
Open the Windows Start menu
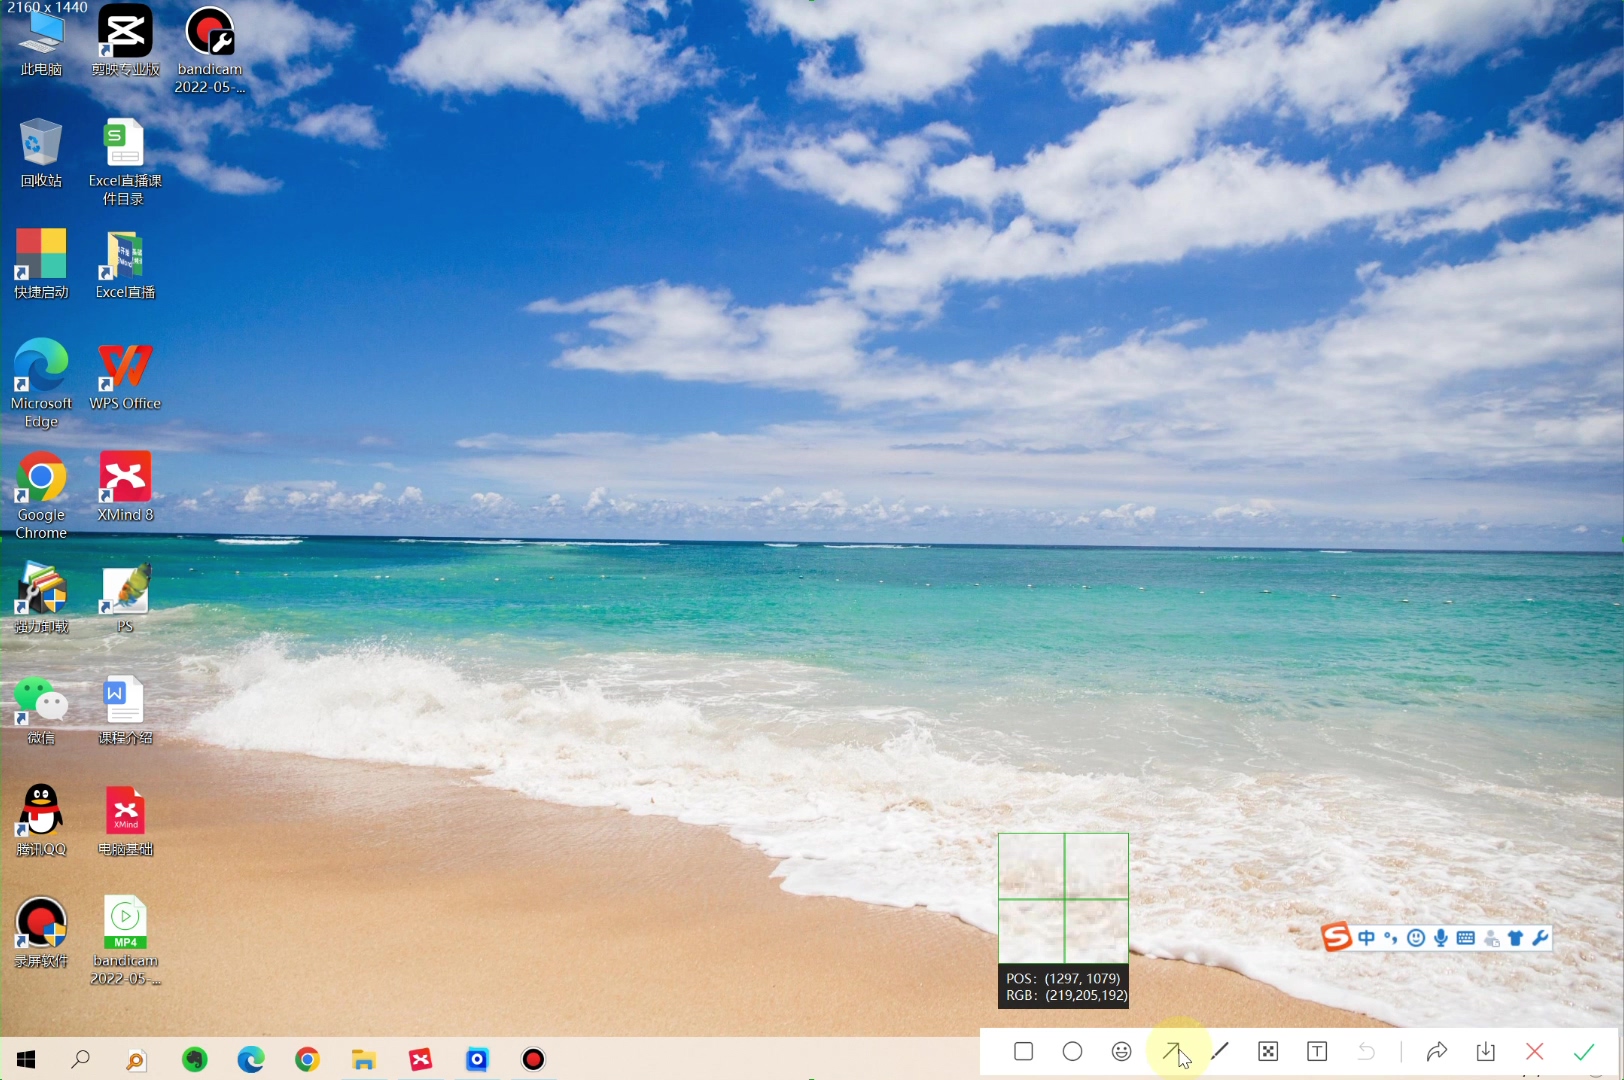[x=26, y=1059]
